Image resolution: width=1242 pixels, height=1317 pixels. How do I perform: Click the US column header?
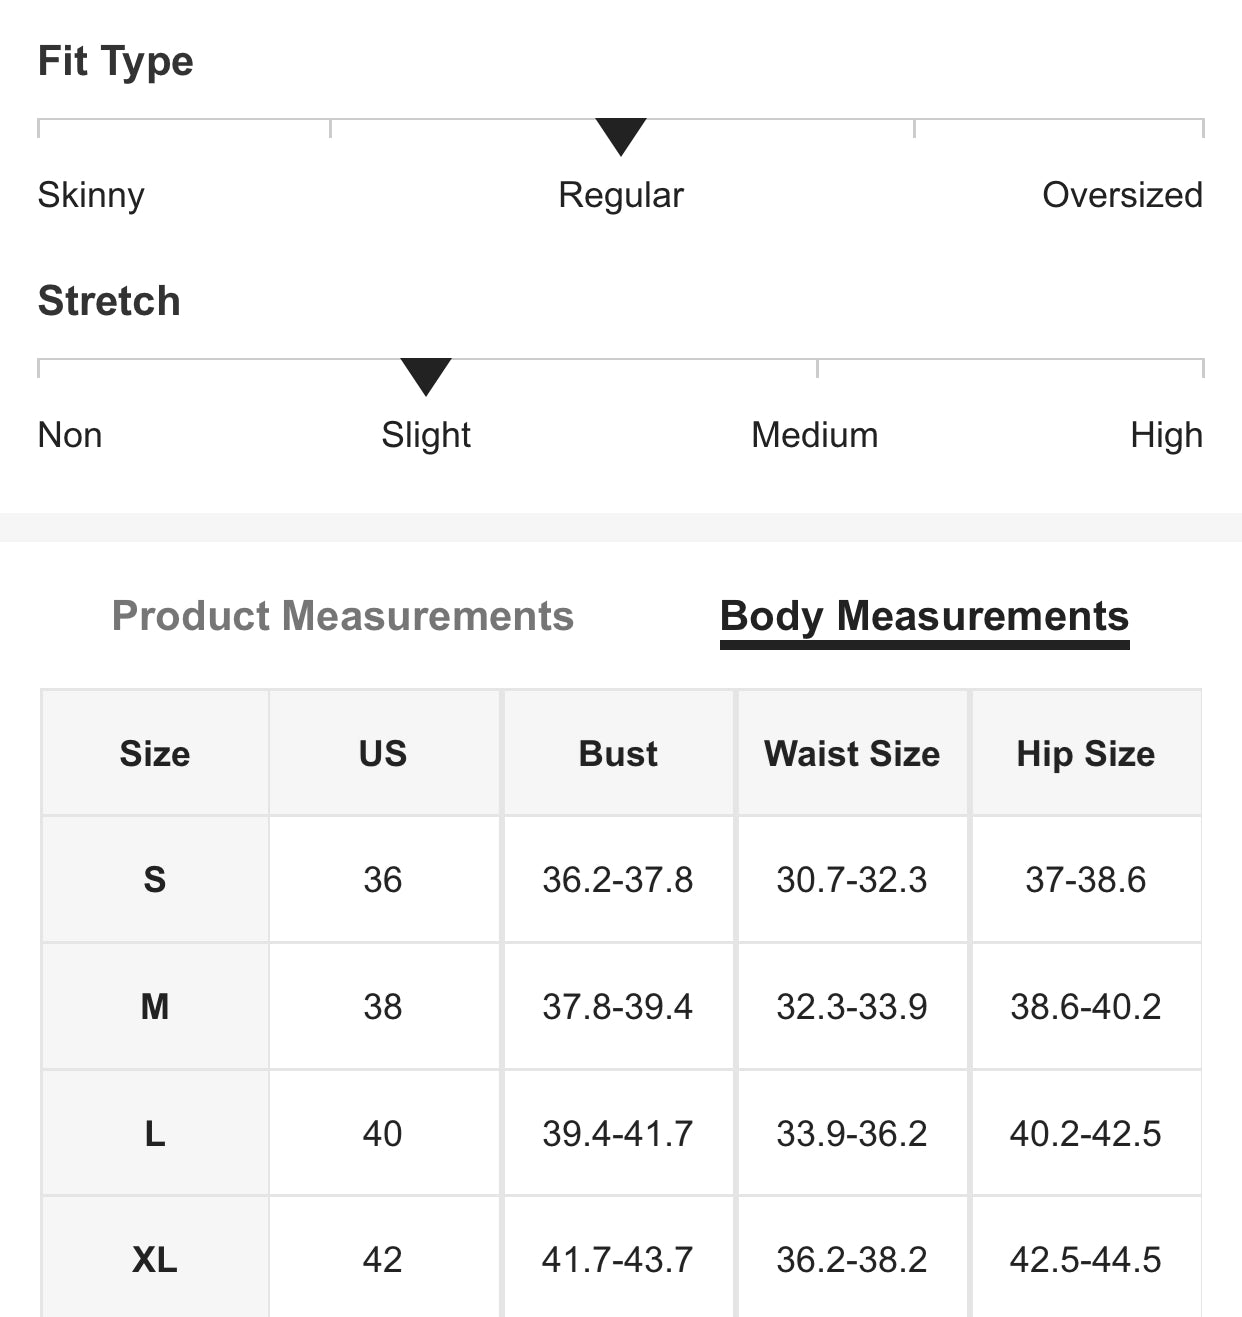(383, 753)
